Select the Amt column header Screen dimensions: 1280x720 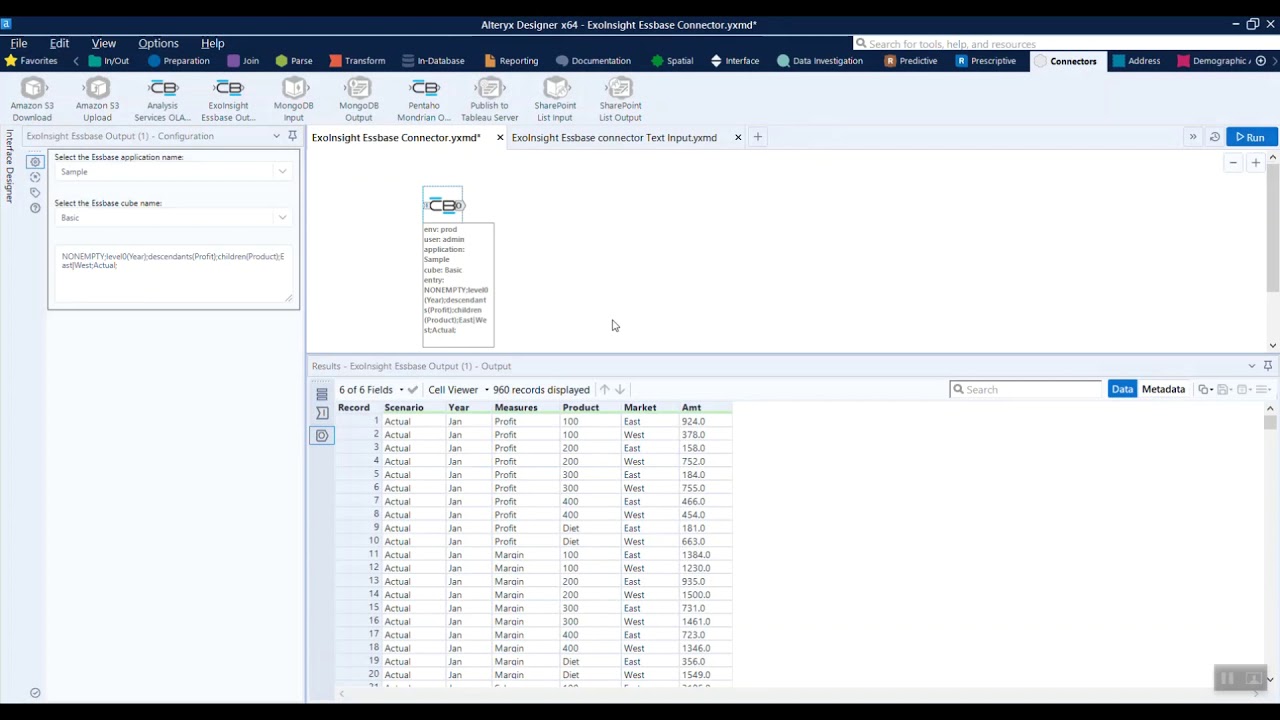click(x=692, y=408)
